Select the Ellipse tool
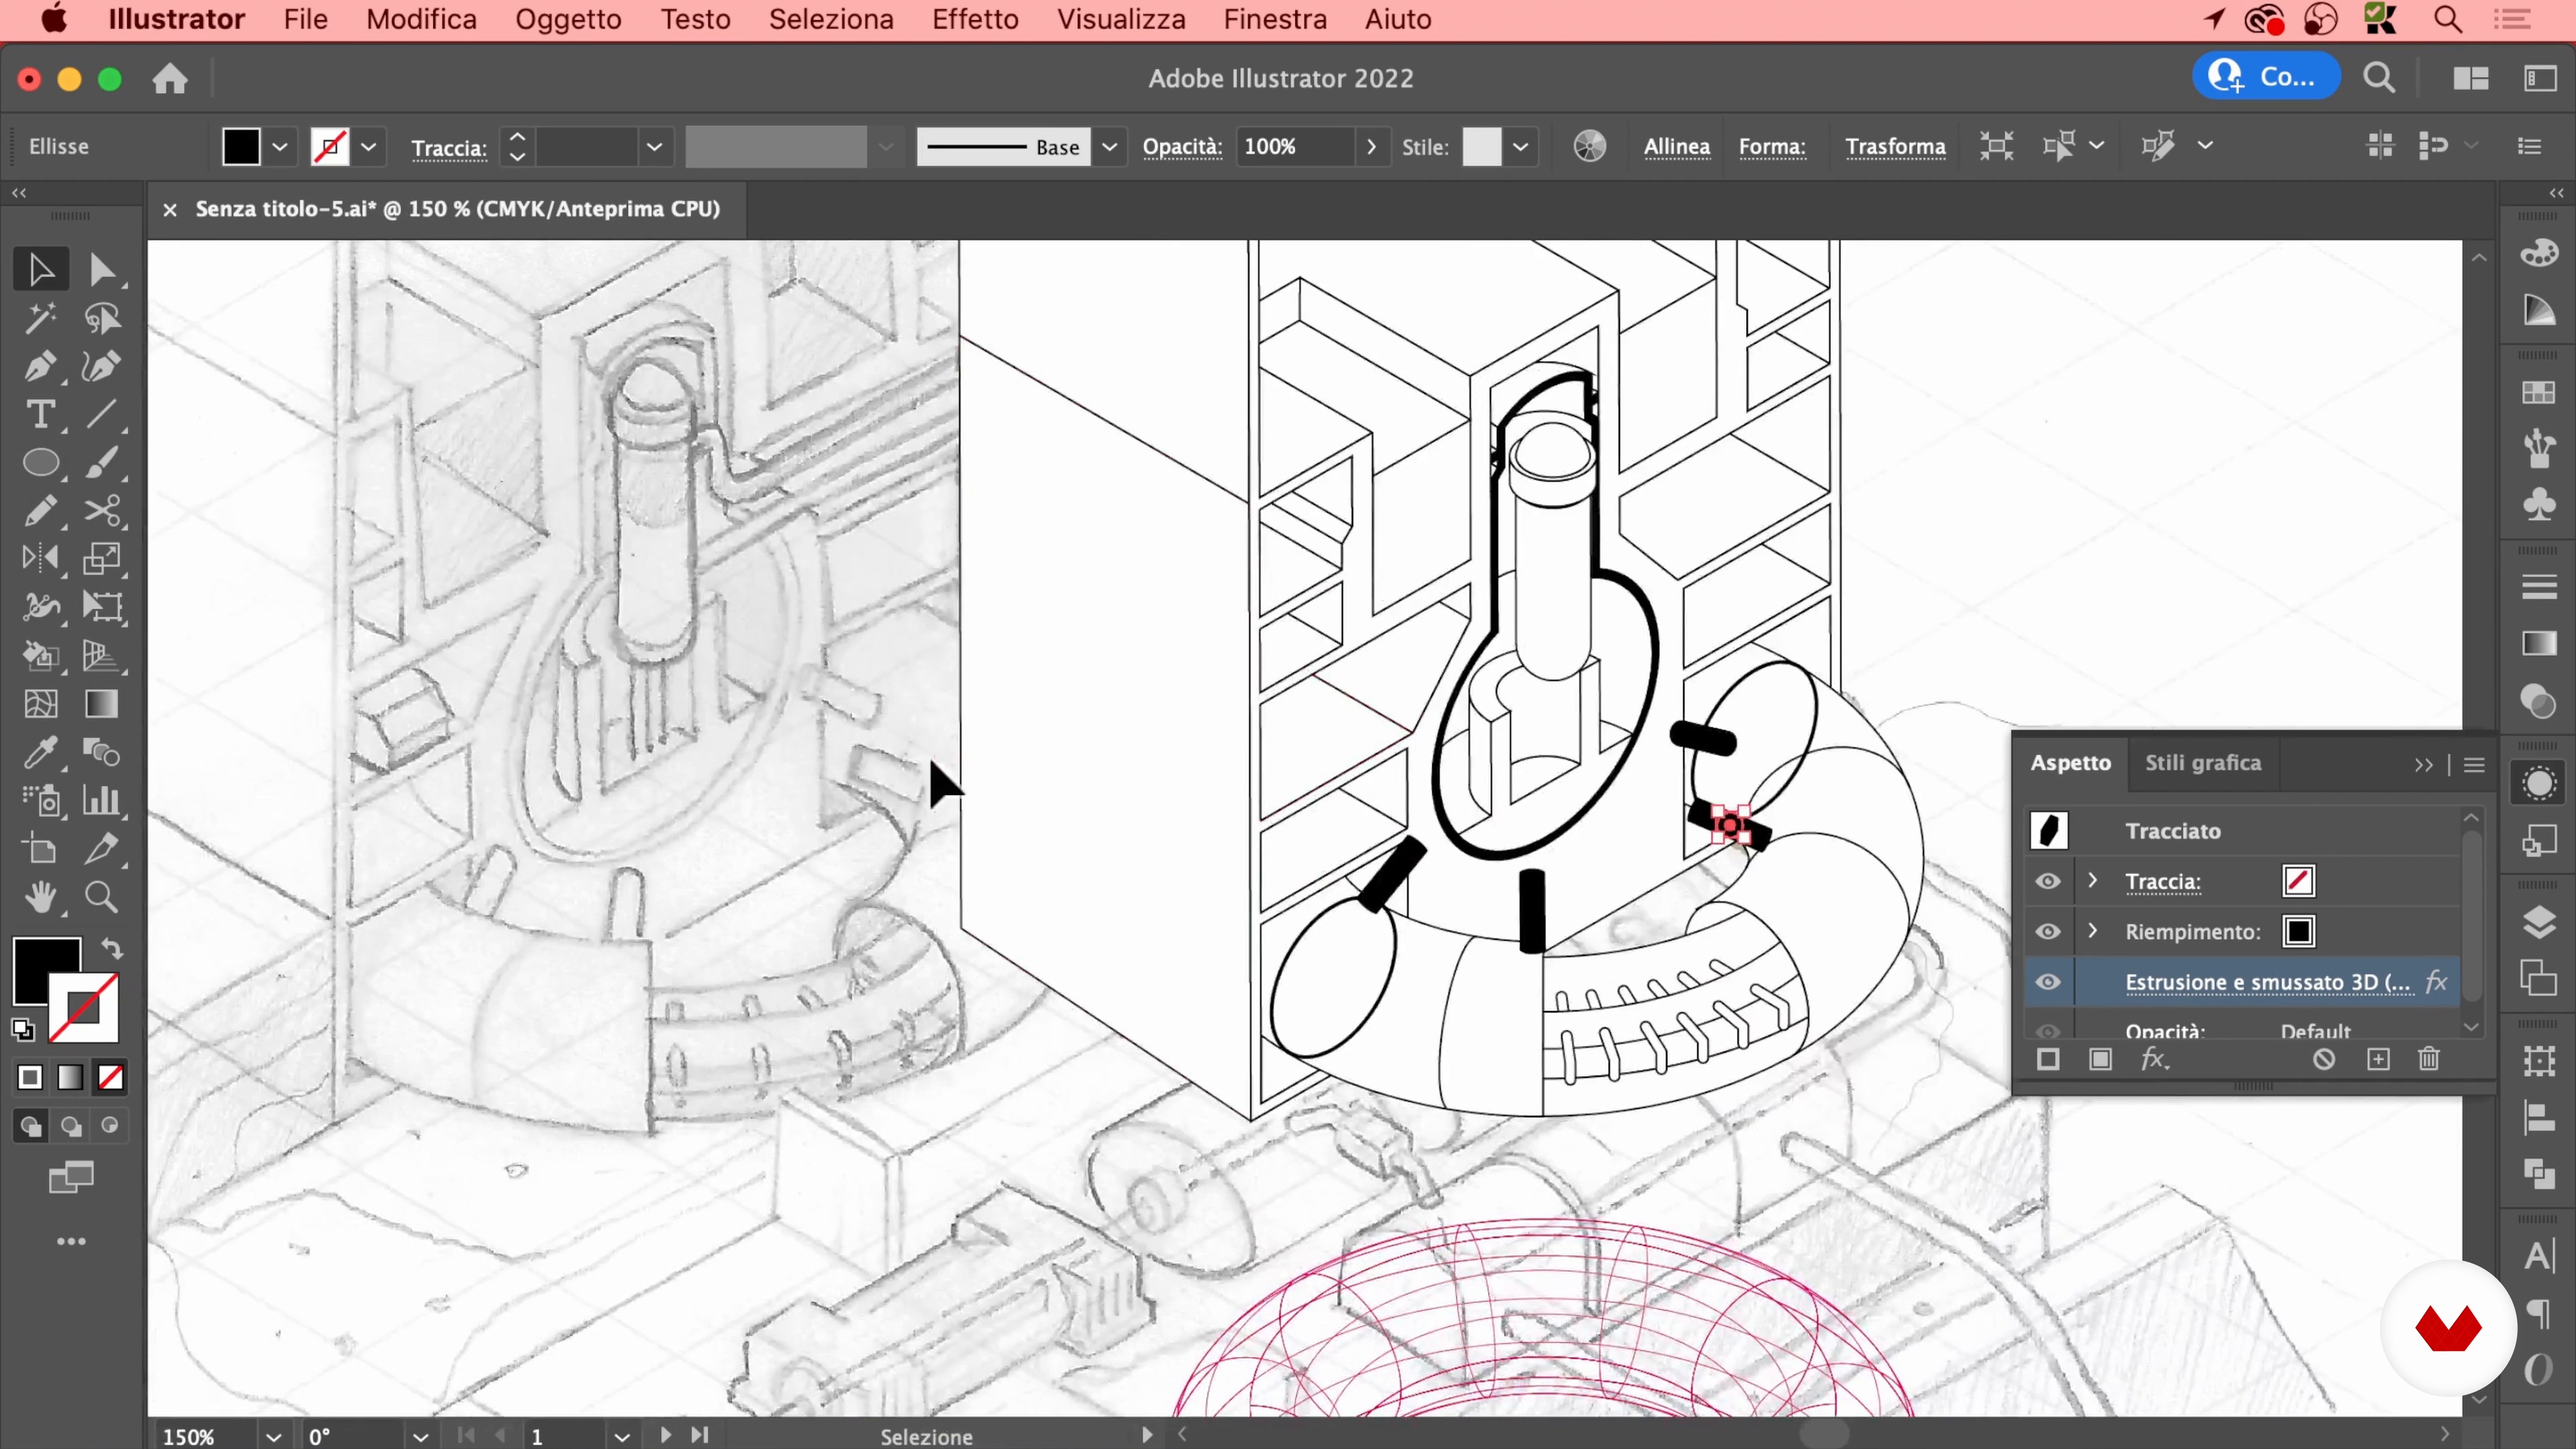 [40, 462]
